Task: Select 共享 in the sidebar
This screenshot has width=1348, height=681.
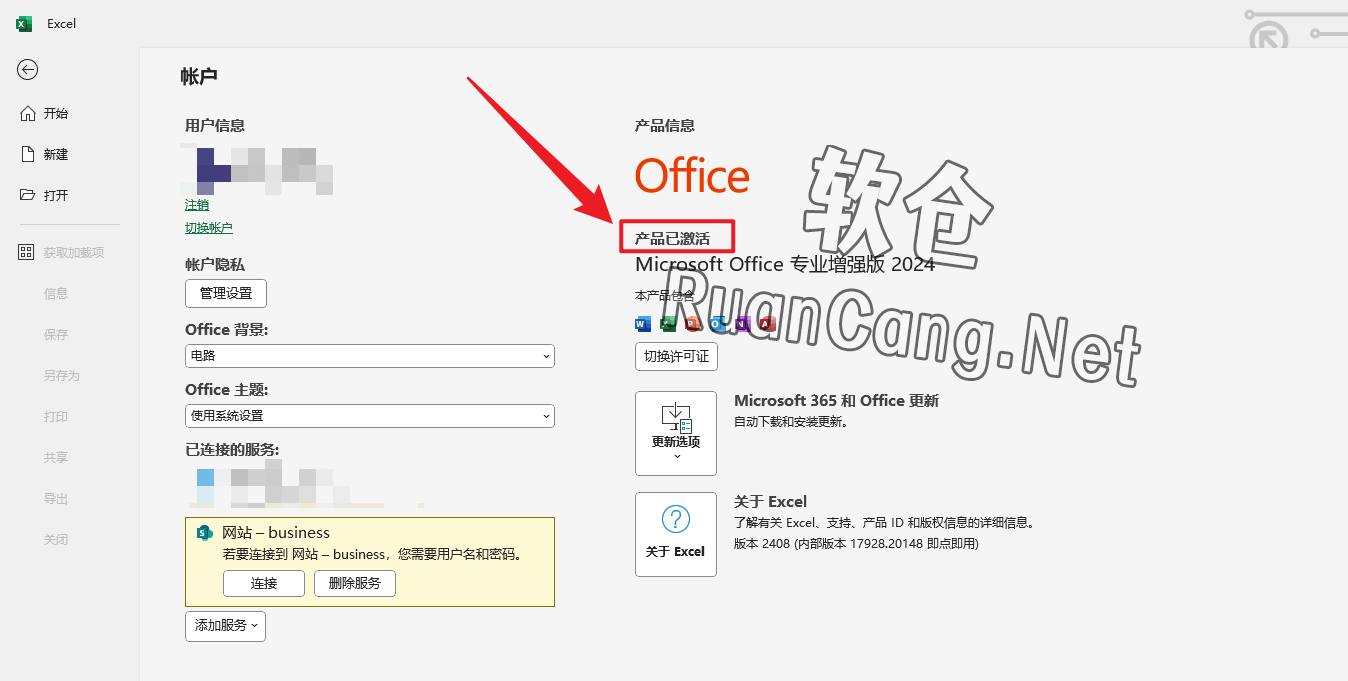Action: tap(56, 458)
